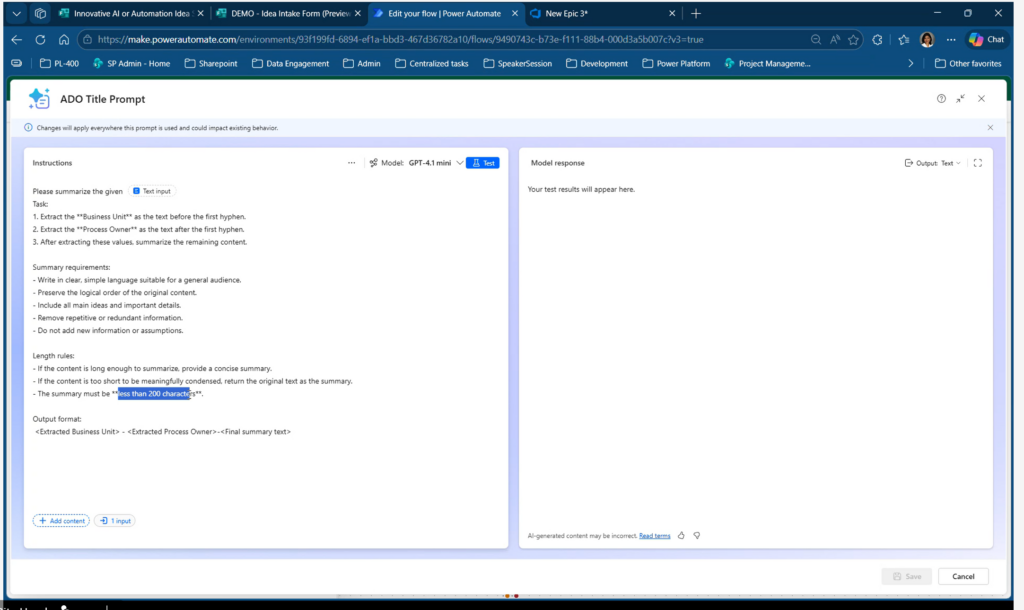Image resolution: width=1024 pixels, height=610 pixels.
Task: Give thumbs up to model response
Action: coord(681,536)
